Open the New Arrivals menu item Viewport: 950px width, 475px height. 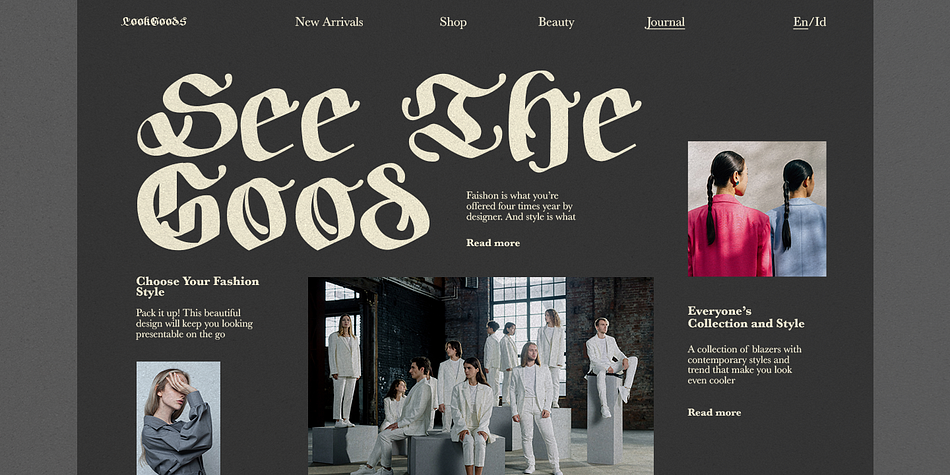coord(329,22)
